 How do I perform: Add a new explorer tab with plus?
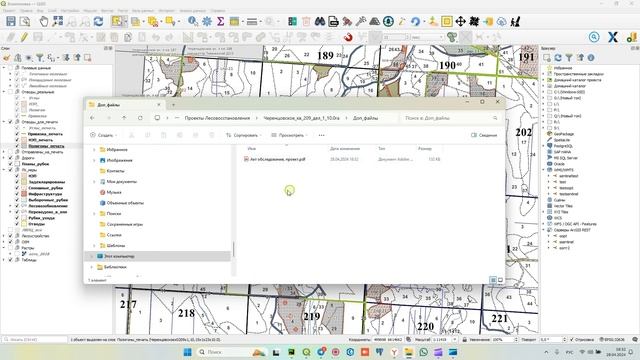click(173, 105)
